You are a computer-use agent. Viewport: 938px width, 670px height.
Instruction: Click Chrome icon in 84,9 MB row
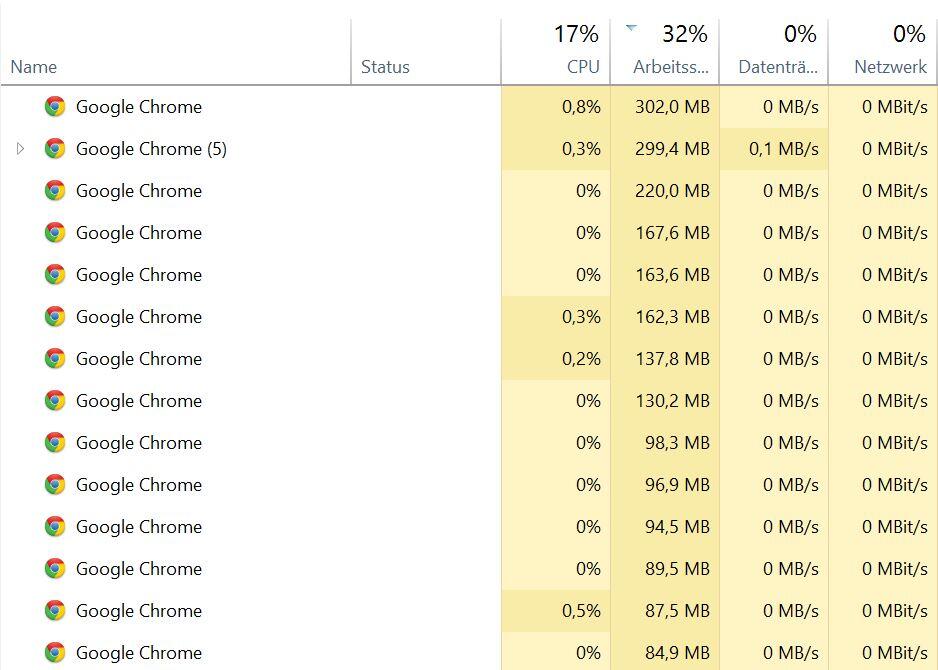click(55, 652)
